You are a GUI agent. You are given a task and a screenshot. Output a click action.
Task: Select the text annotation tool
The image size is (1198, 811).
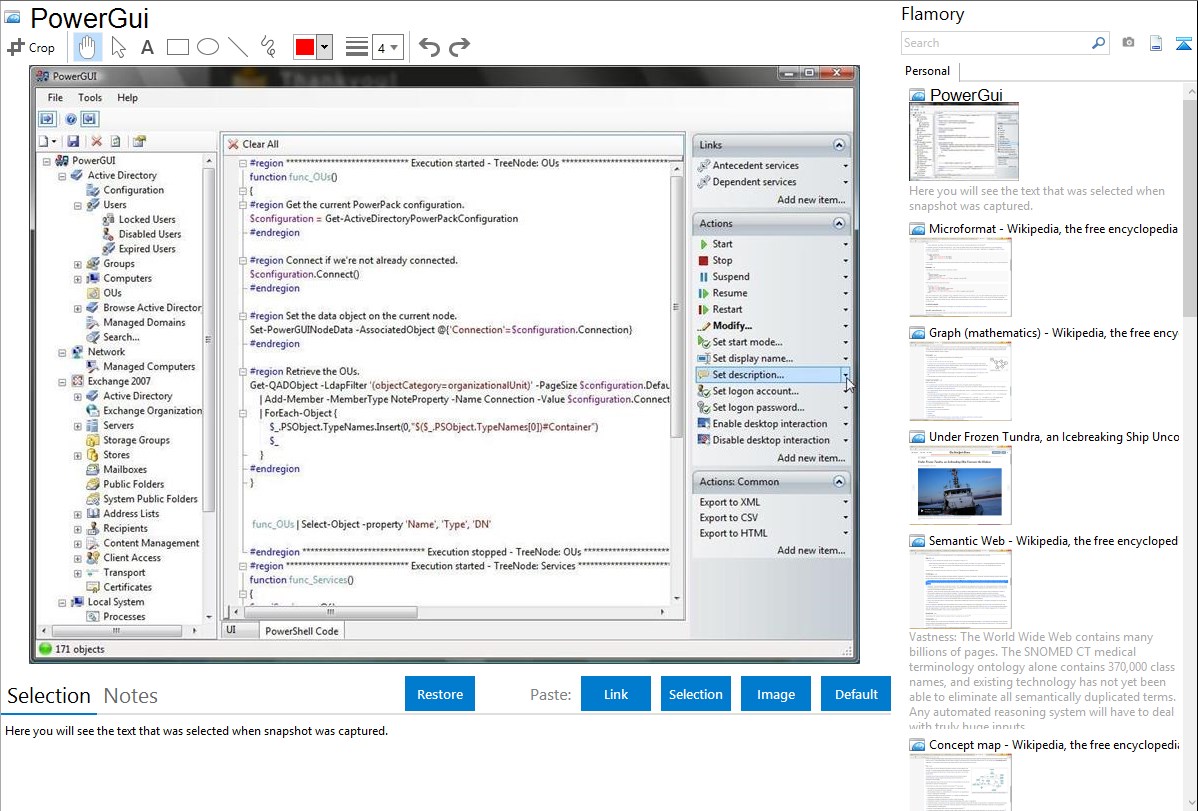147,47
